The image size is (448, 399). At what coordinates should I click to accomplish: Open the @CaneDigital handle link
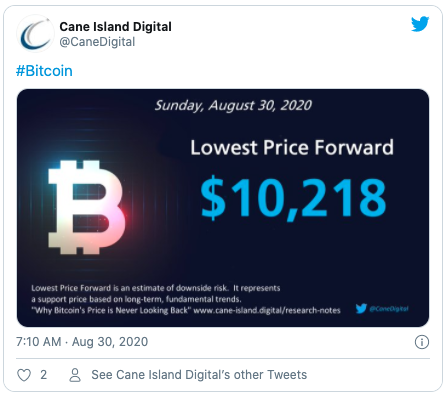click(97, 42)
